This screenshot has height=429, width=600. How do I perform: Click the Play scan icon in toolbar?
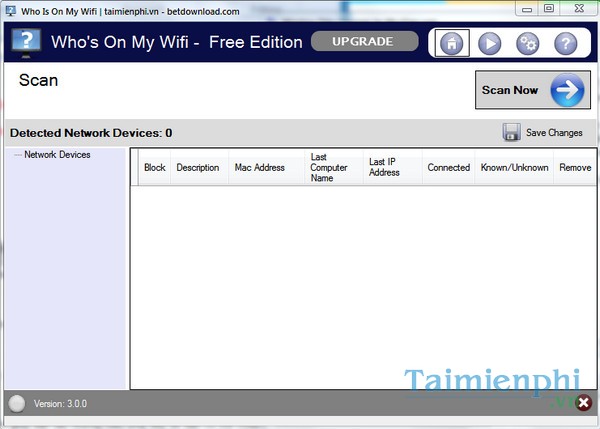point(489,43)
